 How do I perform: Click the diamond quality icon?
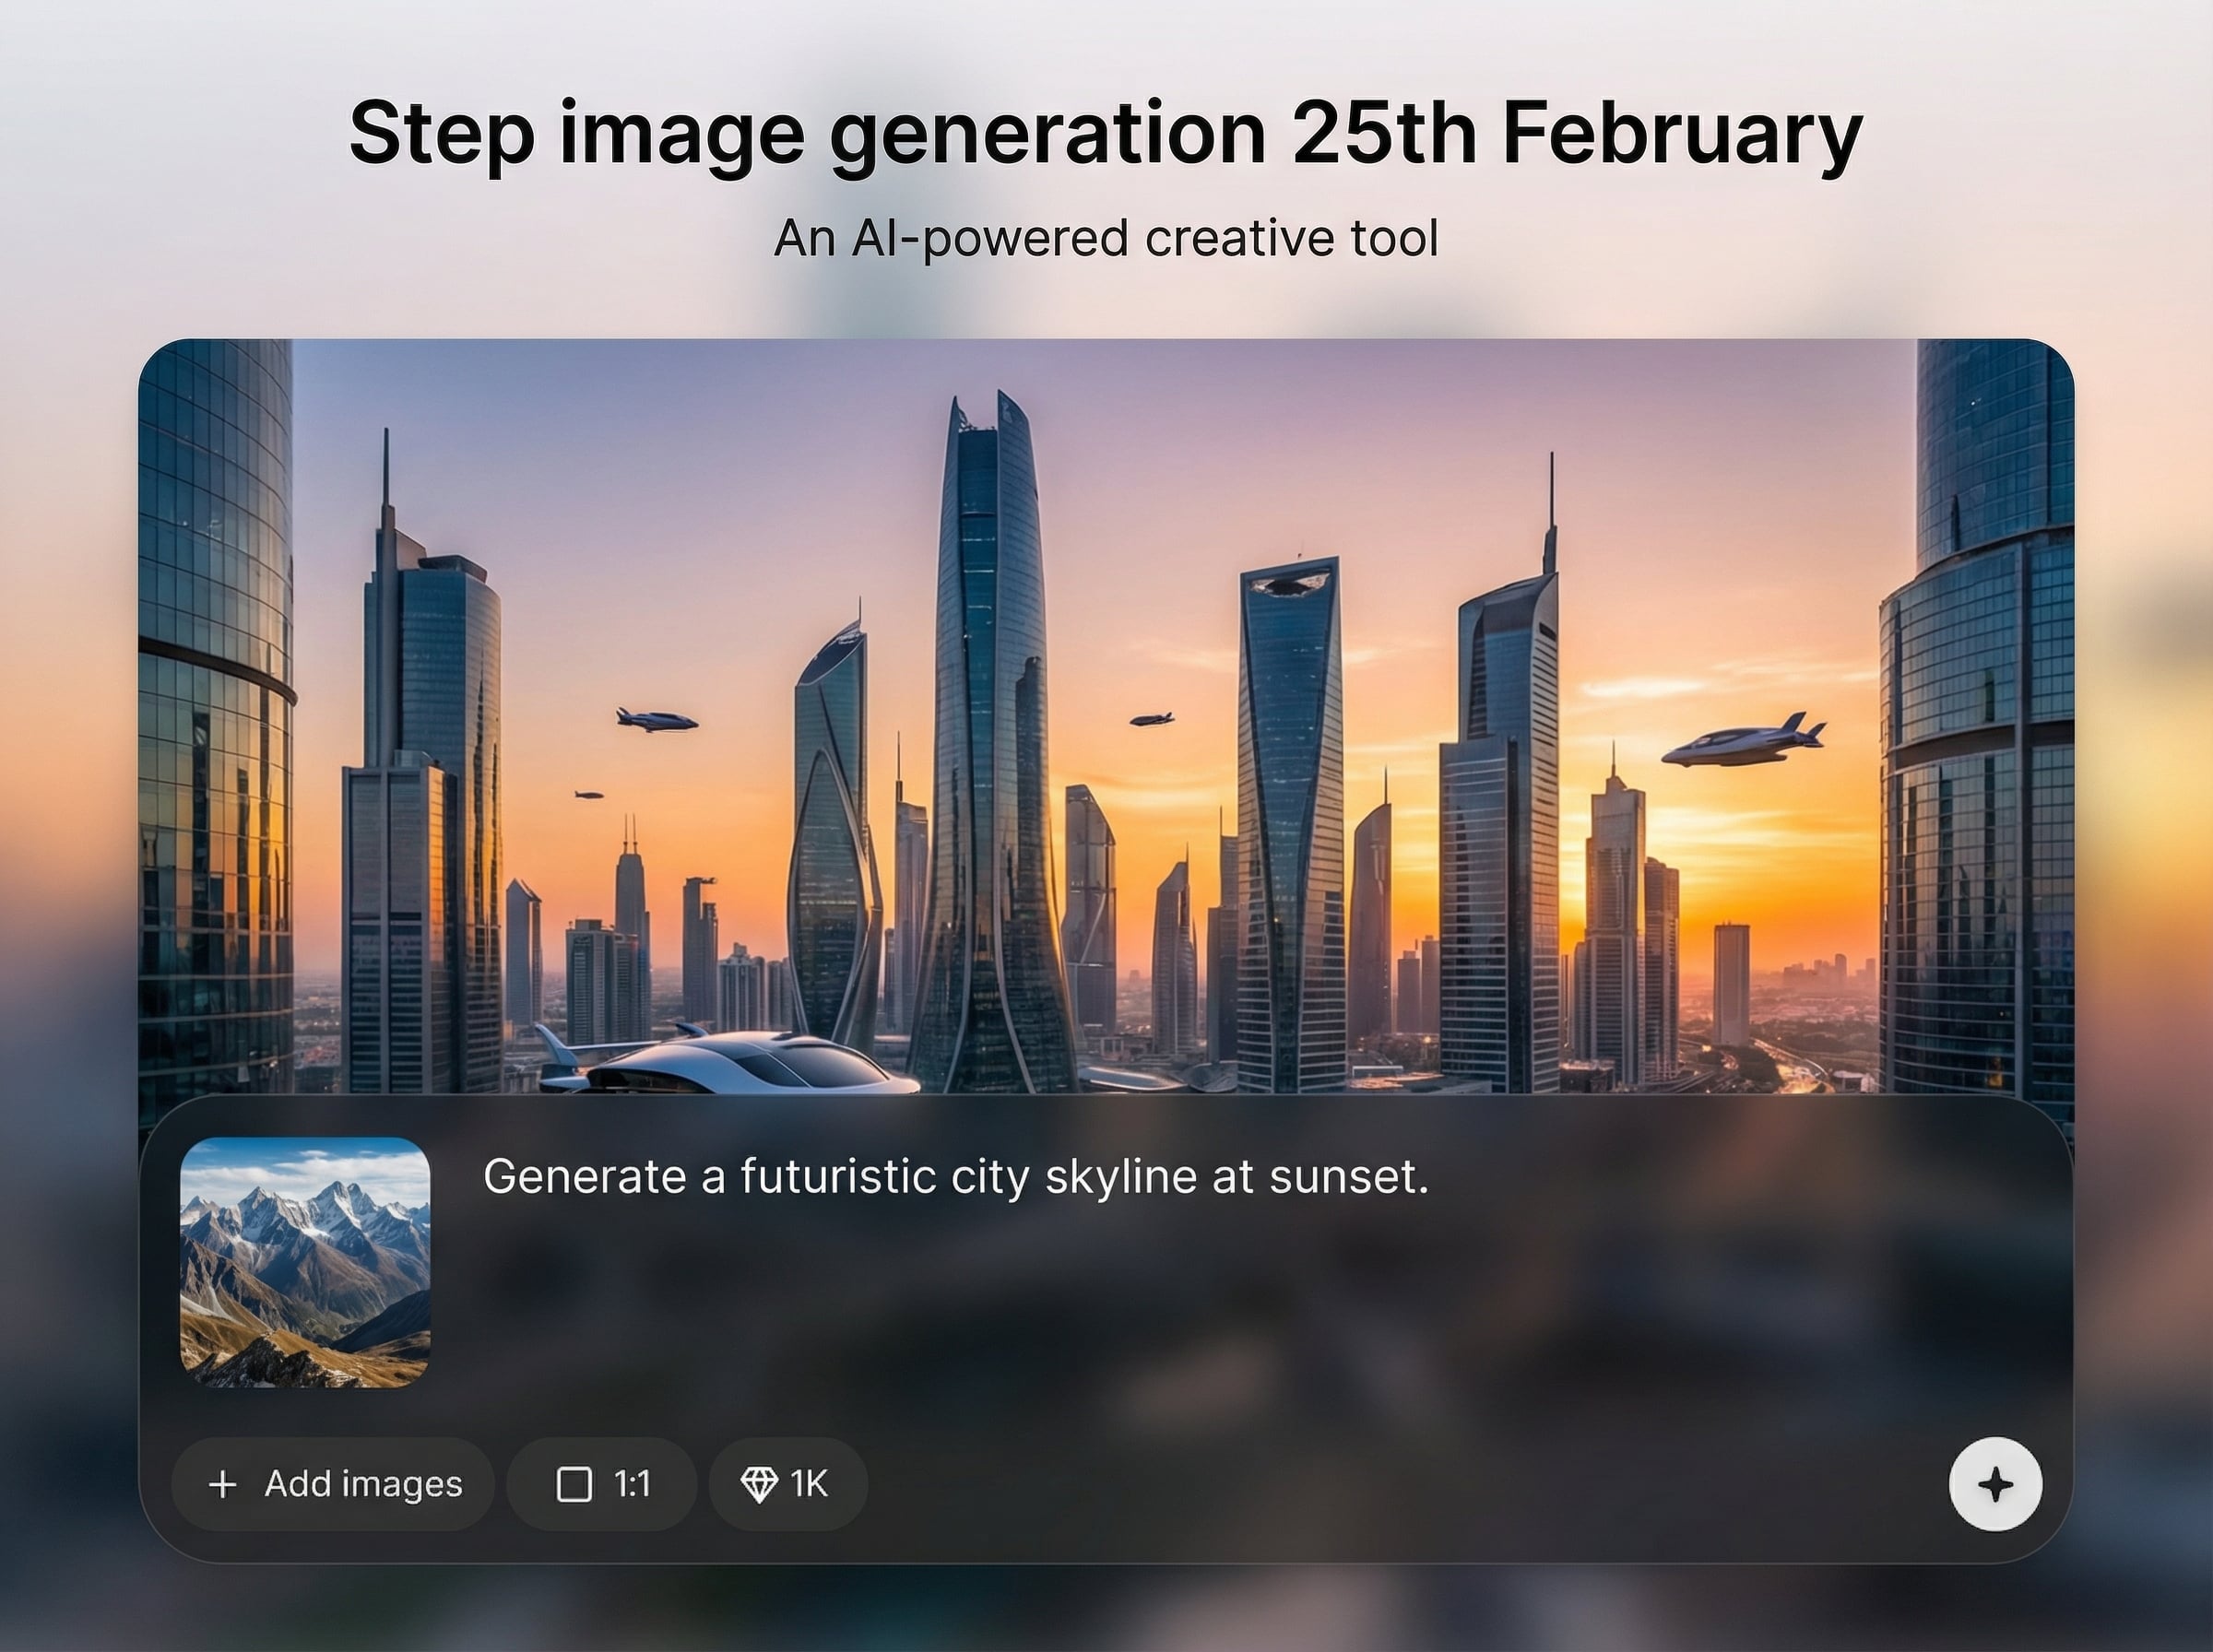(x=759, y=1485)
